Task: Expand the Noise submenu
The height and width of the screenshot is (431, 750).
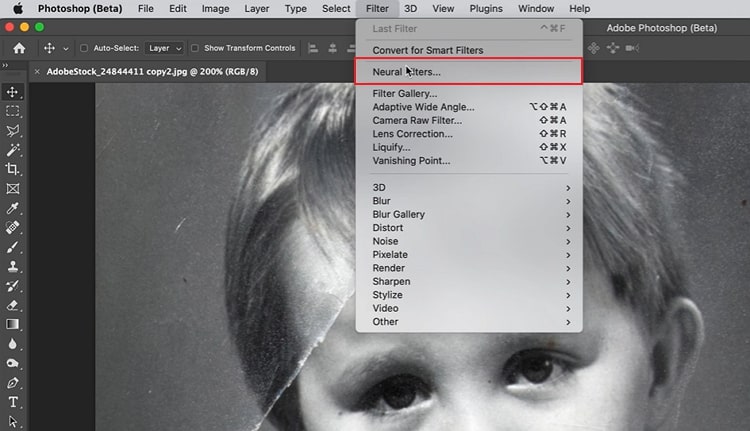Action: pyautogui.click(x=469, y=241)
